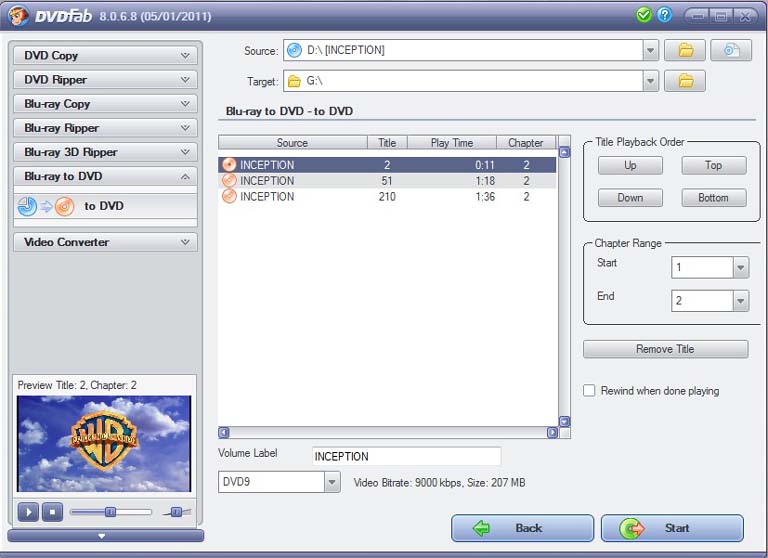Sort list by Source column header
This screenshot has height=558, width=768.
point(292,143)
